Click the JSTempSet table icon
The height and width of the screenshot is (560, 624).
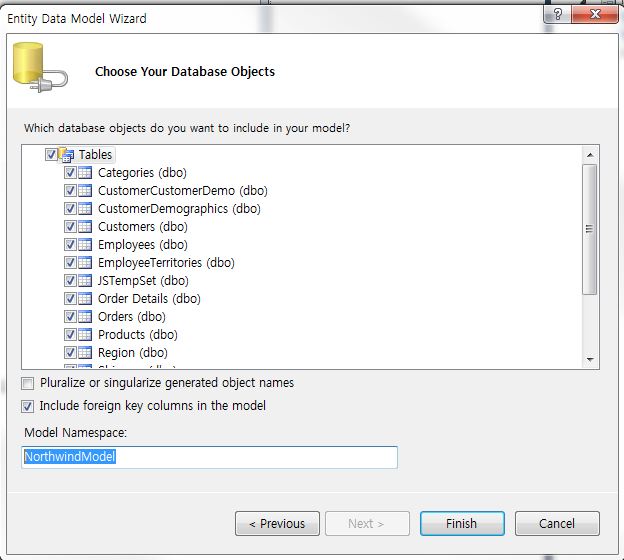pyautogui.click(x=85, y=281)
